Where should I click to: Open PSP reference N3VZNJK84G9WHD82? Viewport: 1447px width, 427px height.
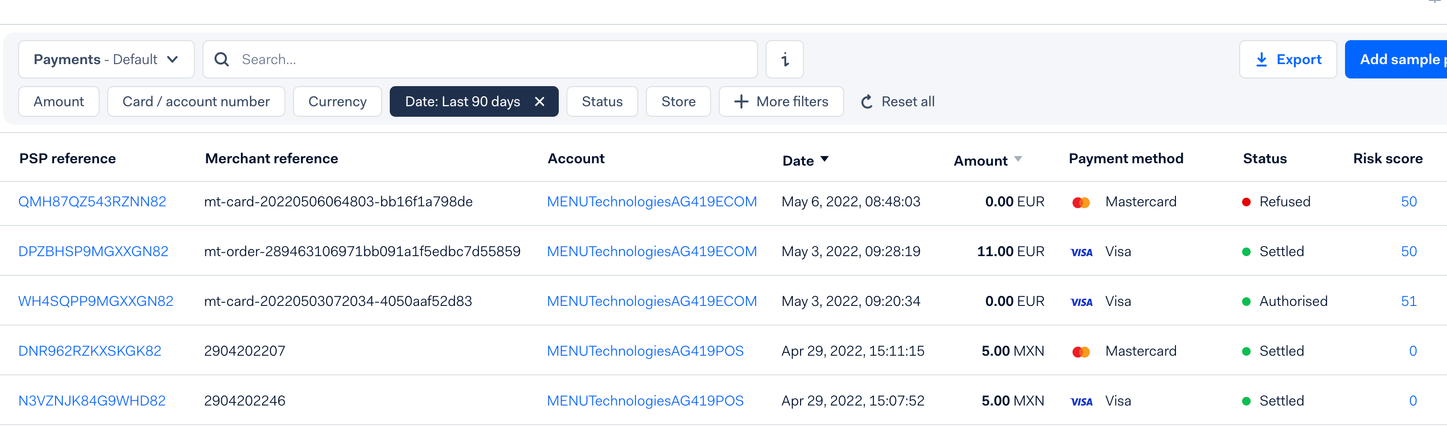(x=92, y=401)
